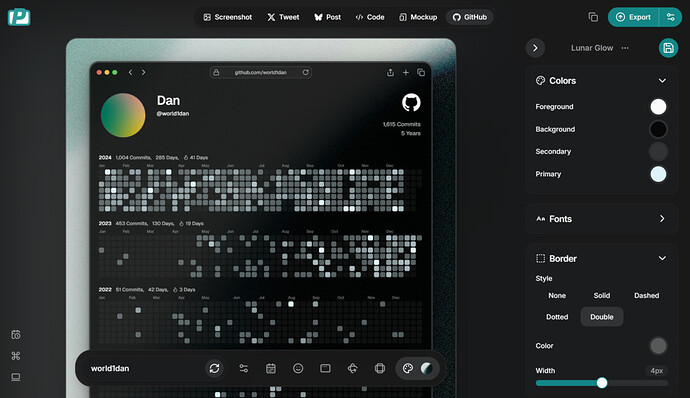Click the laptop icon in left sidebar
690x398 pixels.
pyautogui.click(x=16, y=377)
